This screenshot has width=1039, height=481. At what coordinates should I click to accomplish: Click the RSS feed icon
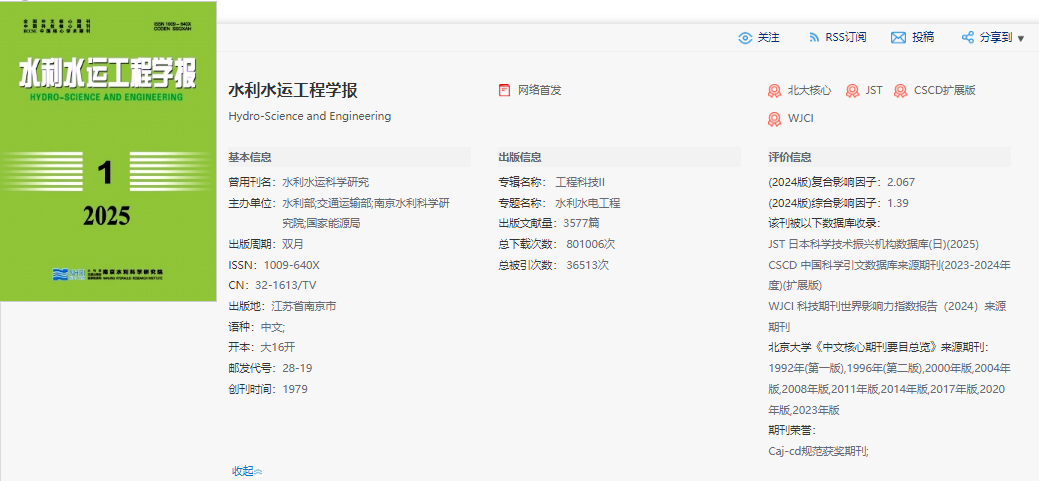pos(814,38)
